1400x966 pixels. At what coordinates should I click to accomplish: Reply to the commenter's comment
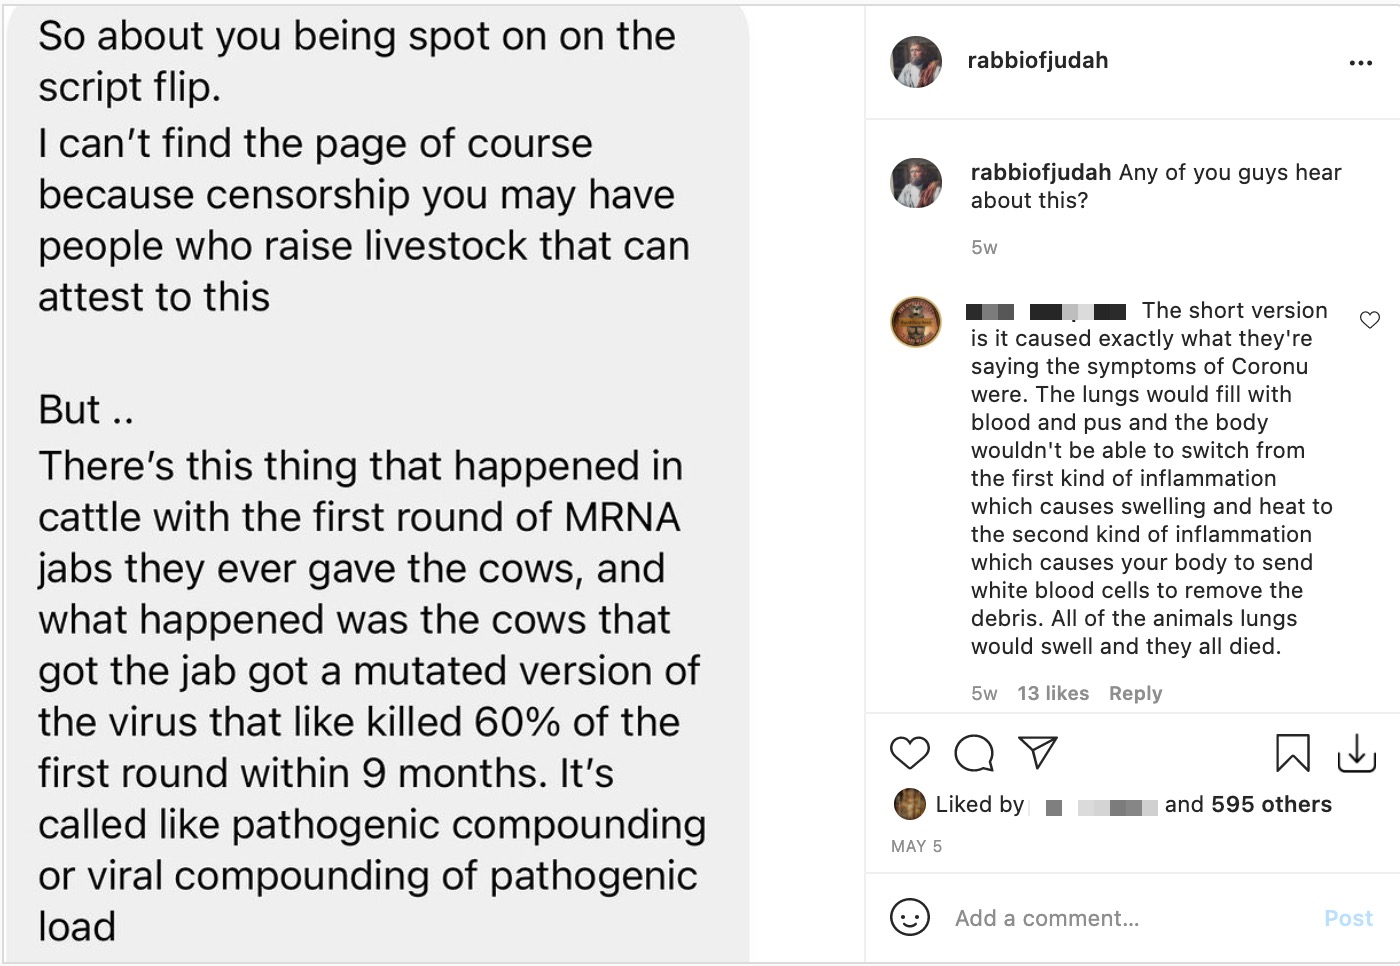click(x=1135, y=693)
